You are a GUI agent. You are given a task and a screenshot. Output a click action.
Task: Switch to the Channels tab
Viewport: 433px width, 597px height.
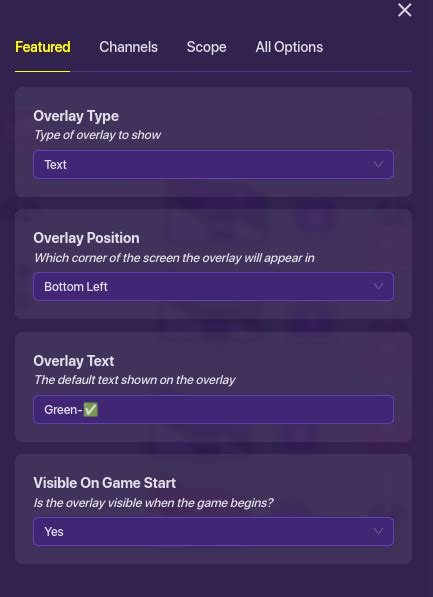[128, 47]
